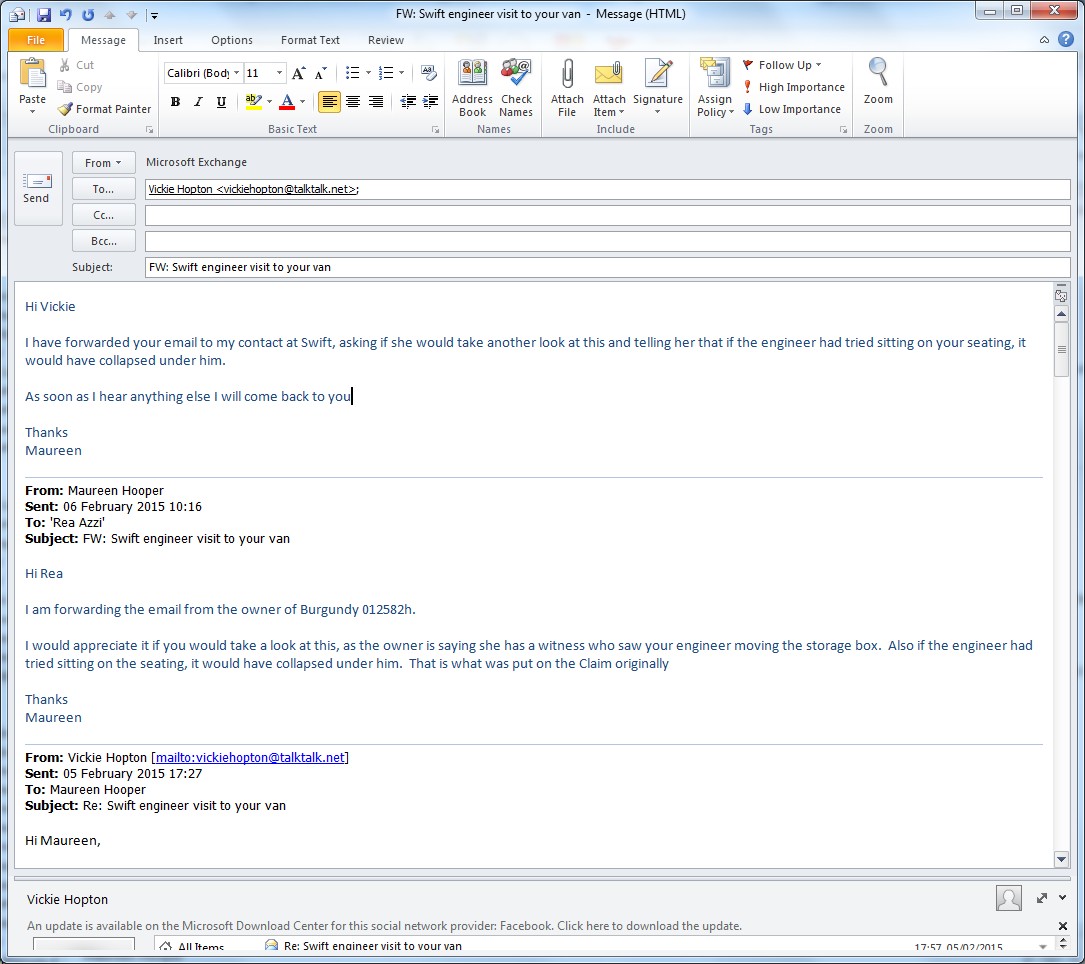This screenshot has width=1085, height=964.
Task: Open Follow Up flag menu
Action: 782,65
